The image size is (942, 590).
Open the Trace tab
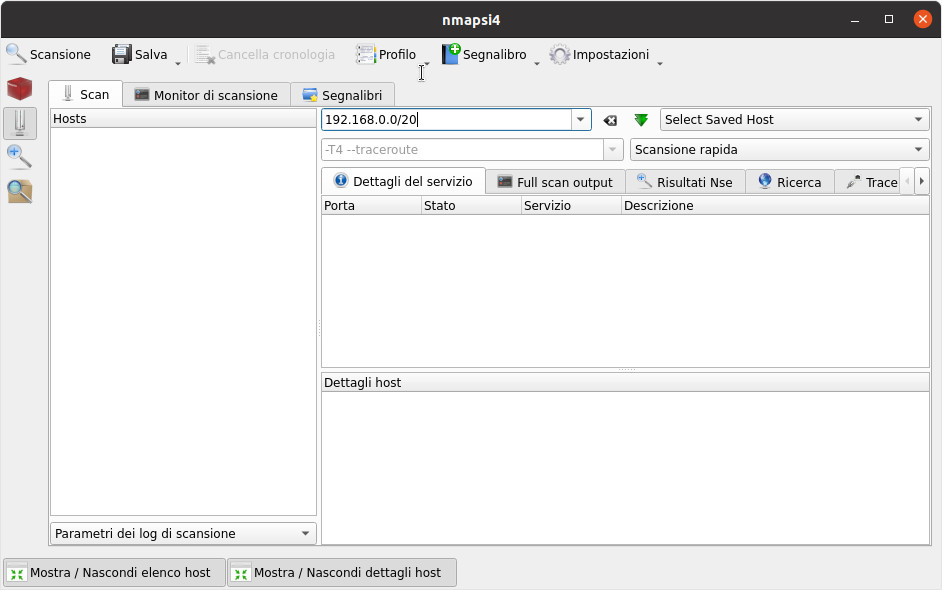click(868, 183)
